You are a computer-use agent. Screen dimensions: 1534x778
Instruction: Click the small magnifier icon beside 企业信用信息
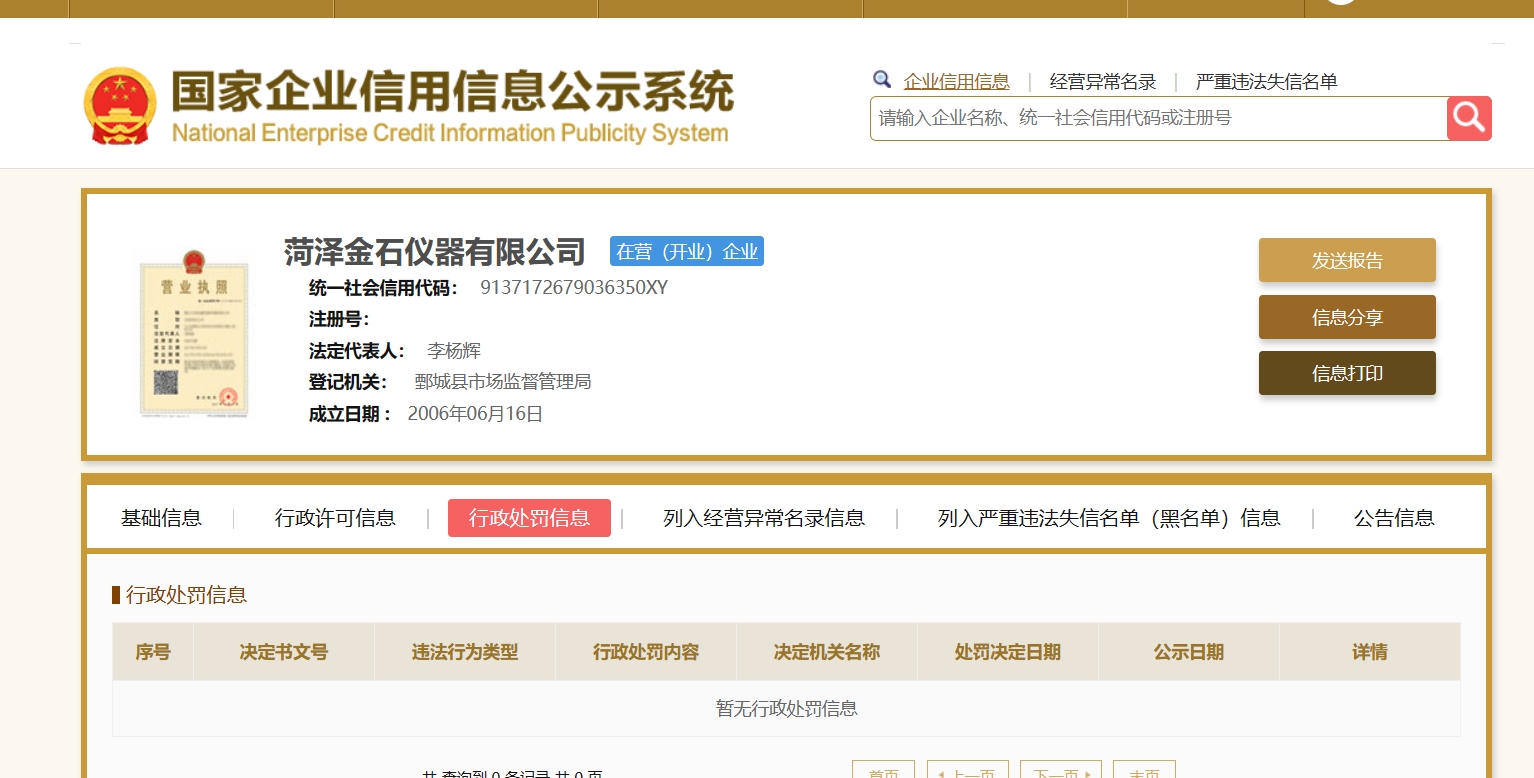(881, 80)
